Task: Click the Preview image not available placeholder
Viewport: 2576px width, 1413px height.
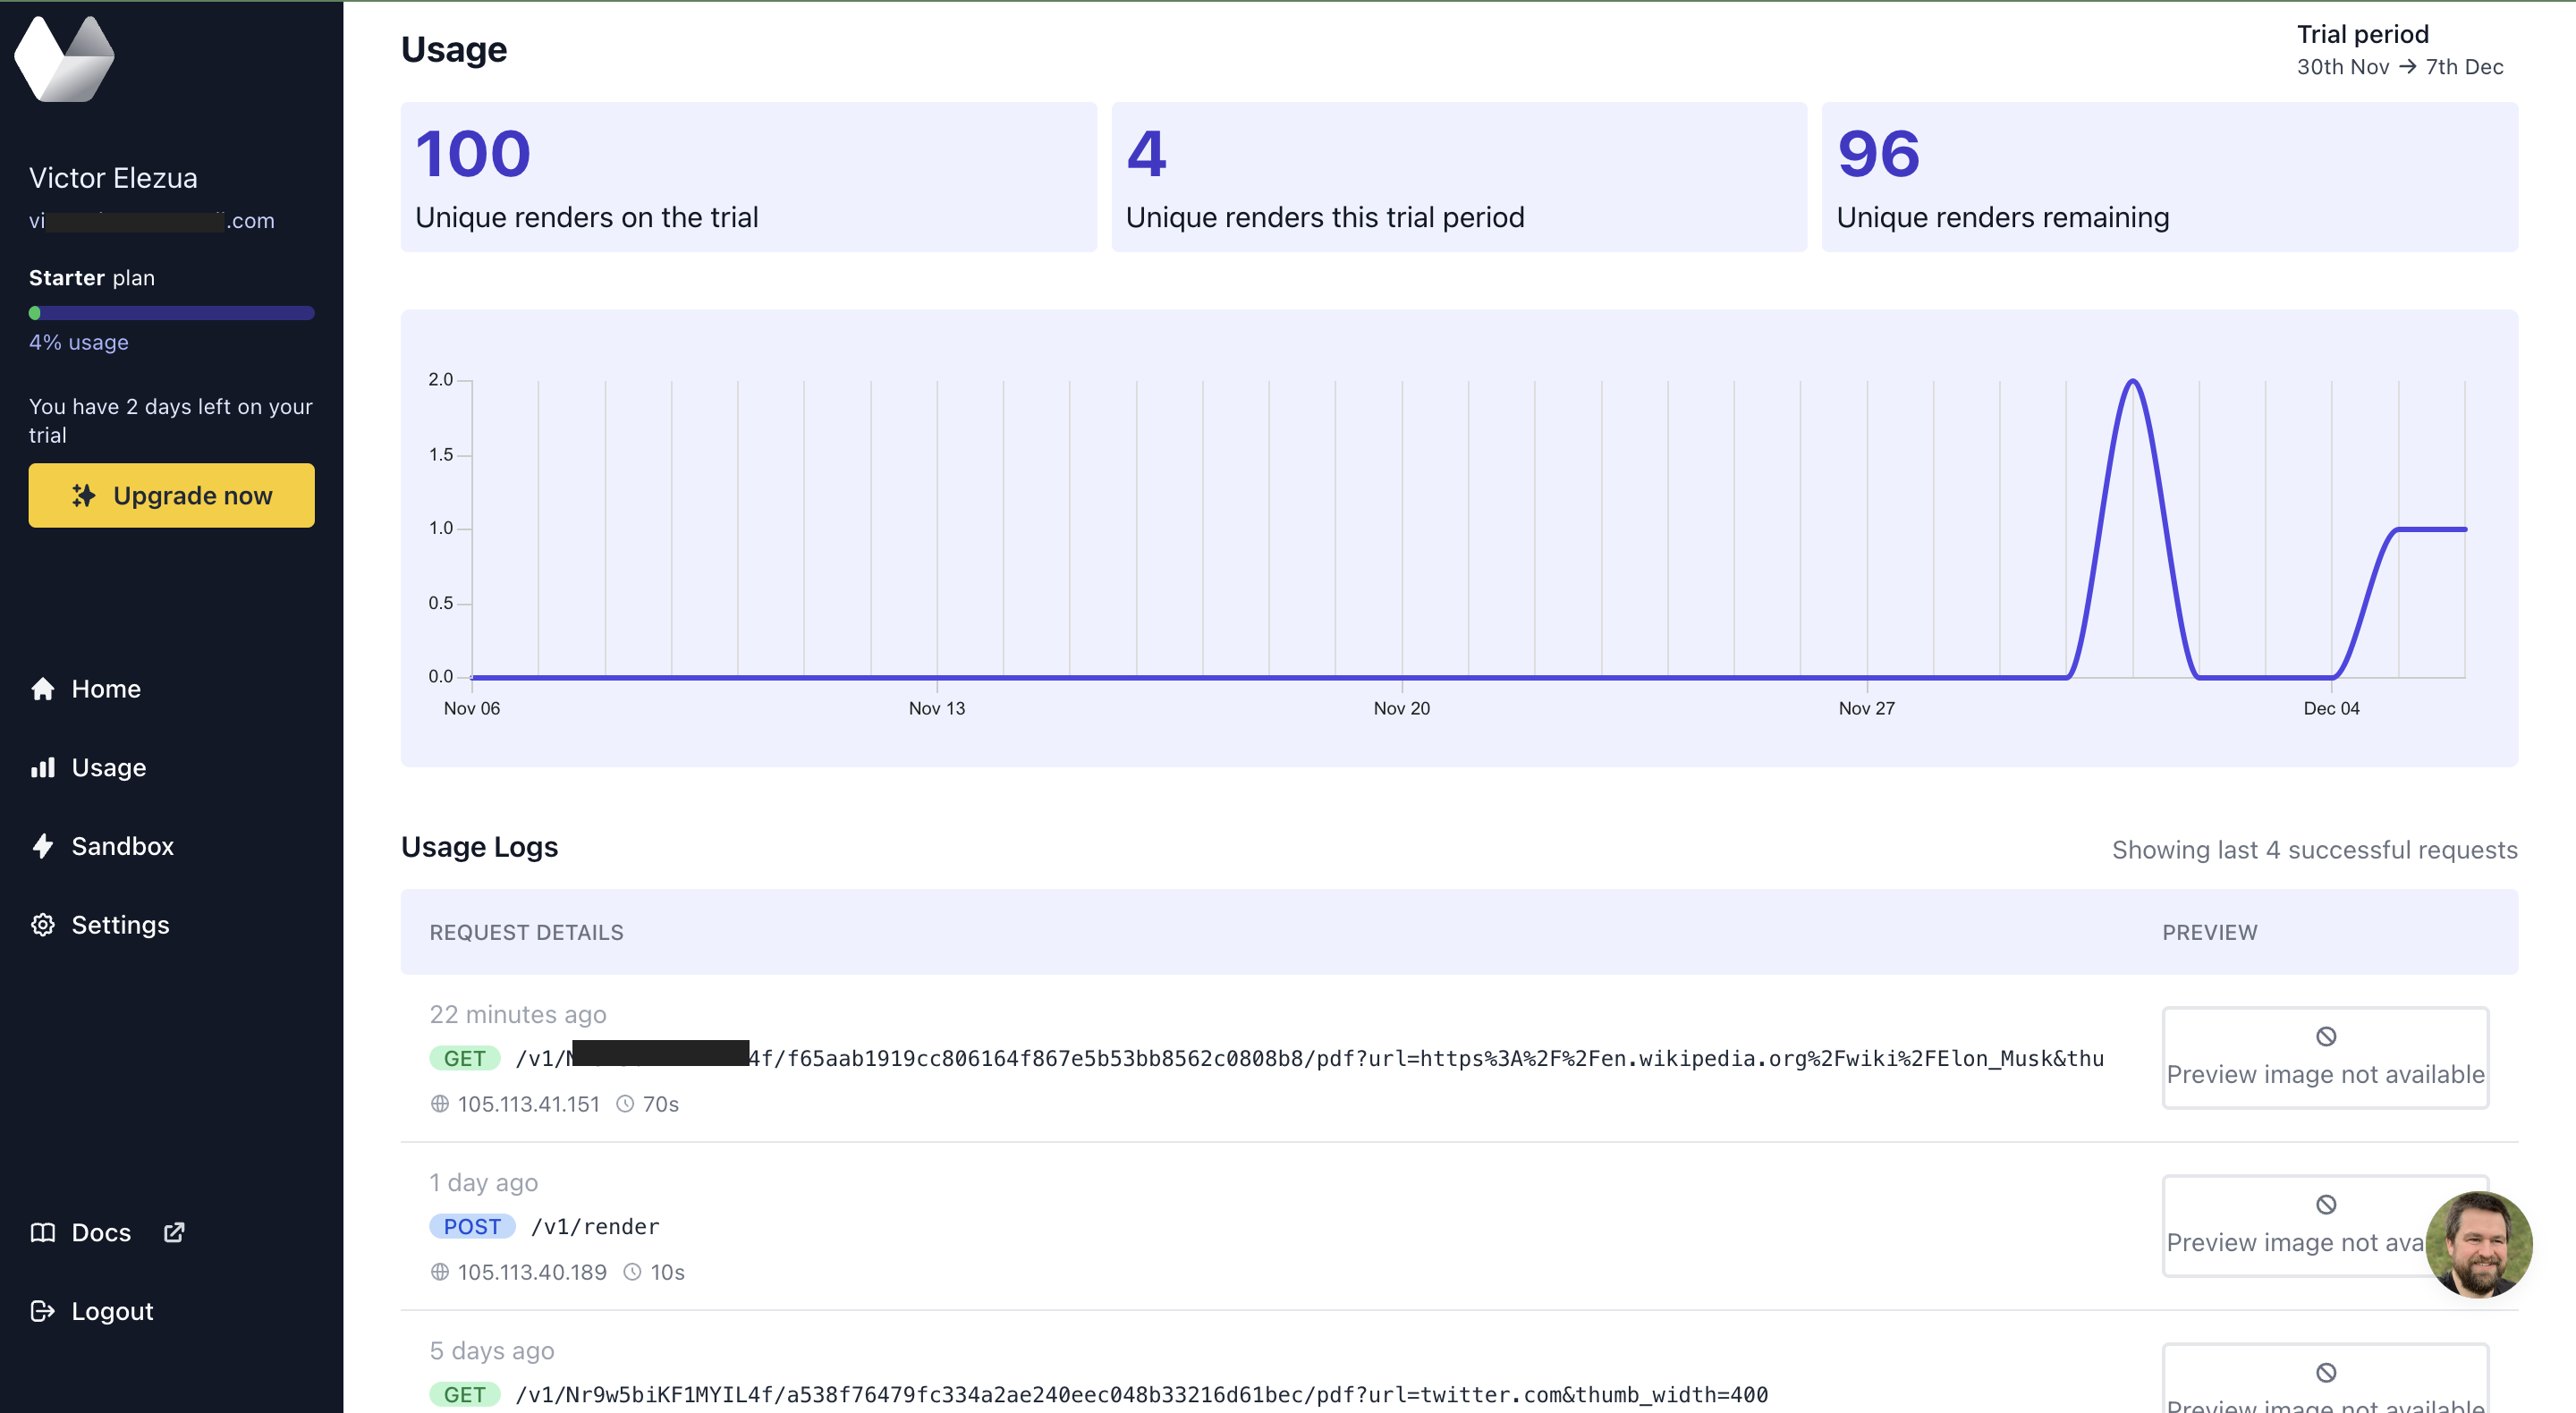Action: point(2324,1058)
